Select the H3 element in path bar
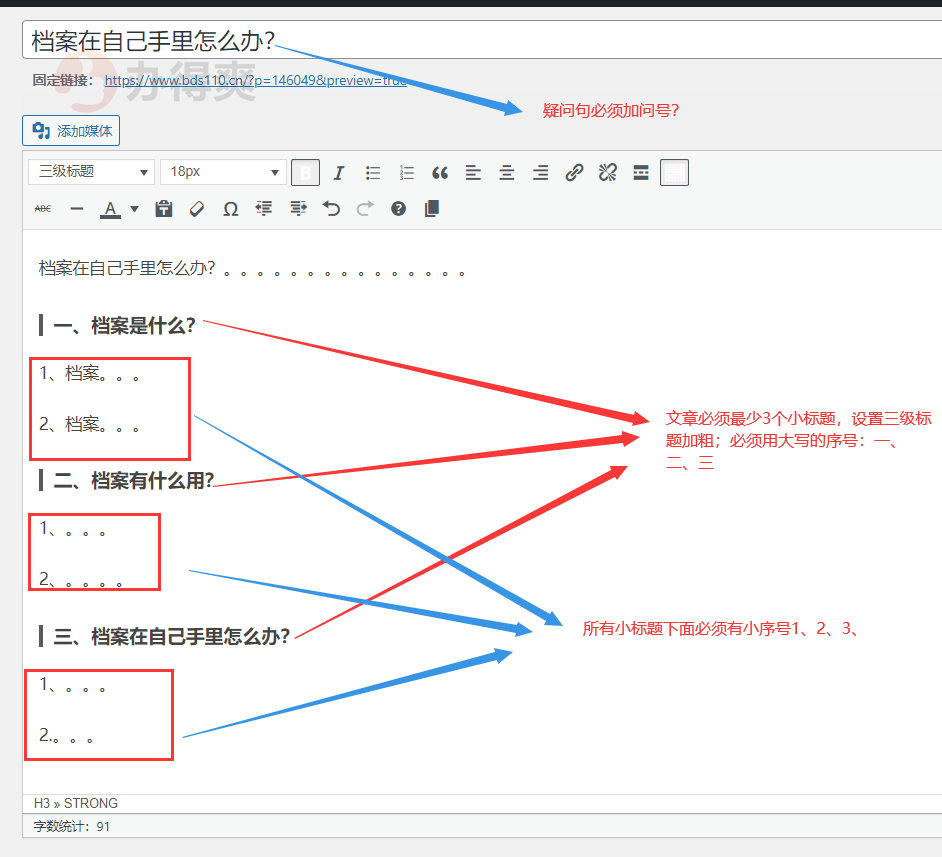The image size is (942, 857). point(41,804)
